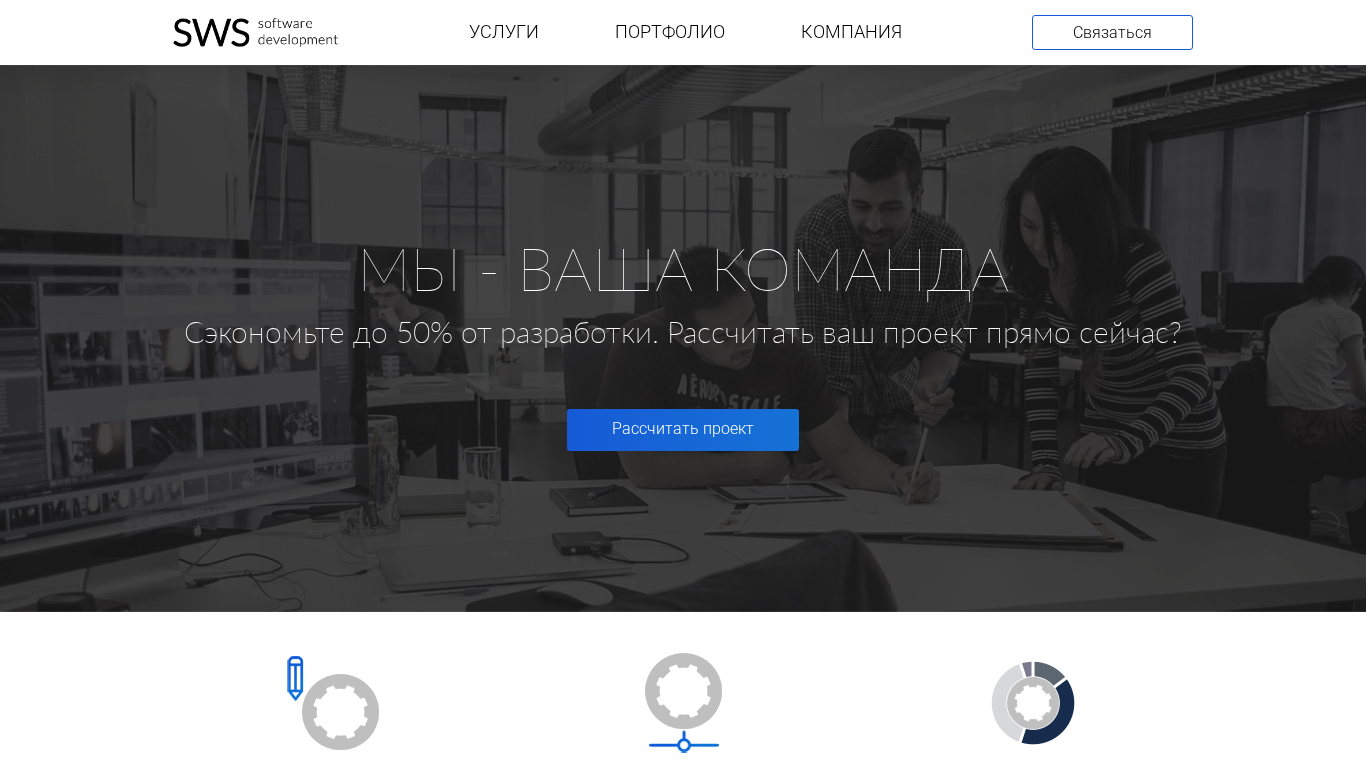Open the КОМПАНИЯ menu item

tap(851, 32)
